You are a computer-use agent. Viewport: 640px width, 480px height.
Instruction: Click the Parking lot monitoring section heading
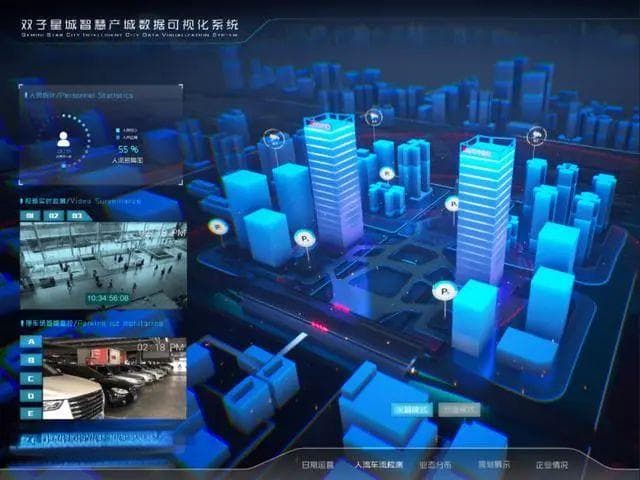(x=92, y=323)
